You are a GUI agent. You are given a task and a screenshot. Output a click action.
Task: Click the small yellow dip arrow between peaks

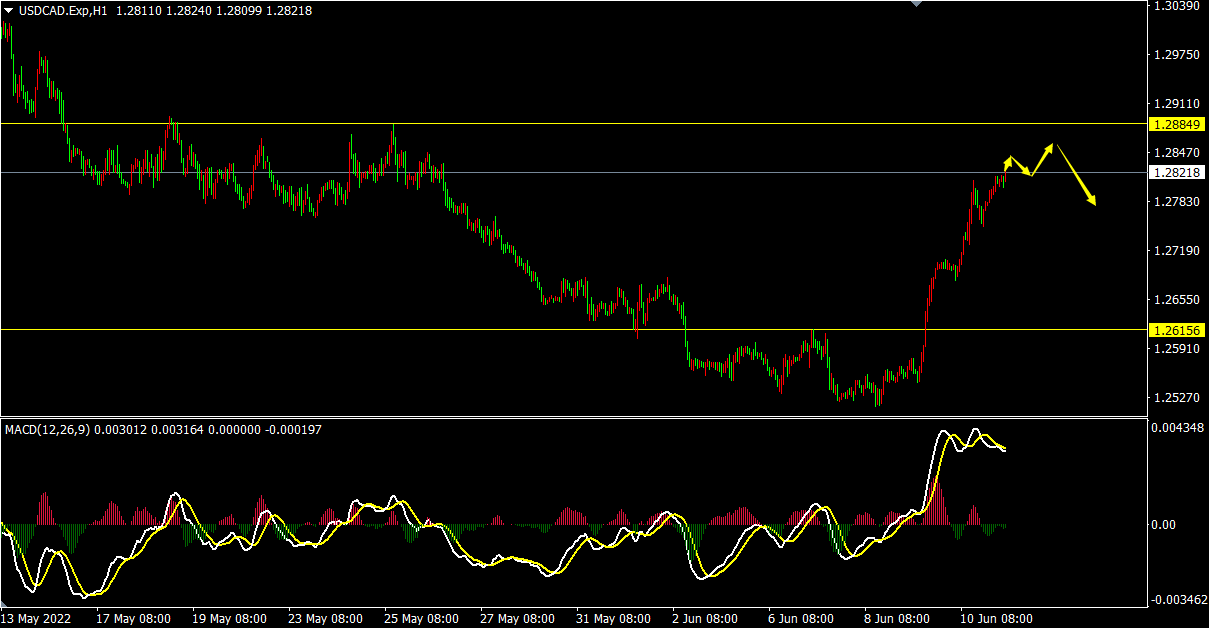click(1029, 174)
